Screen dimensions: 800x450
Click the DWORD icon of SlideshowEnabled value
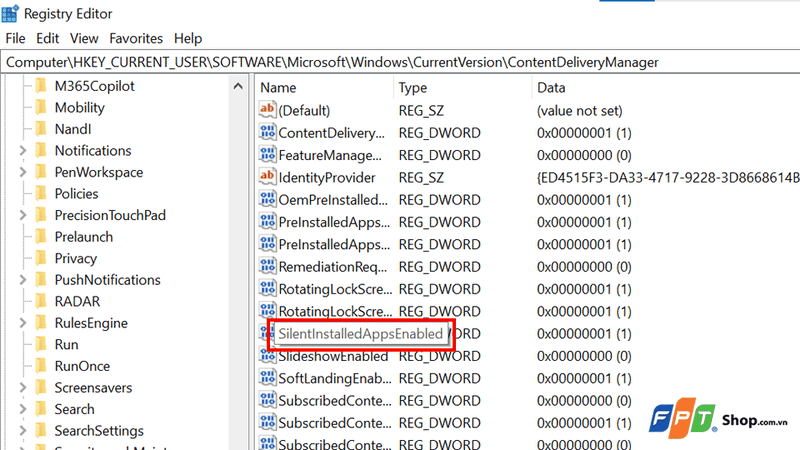[267, 356]
